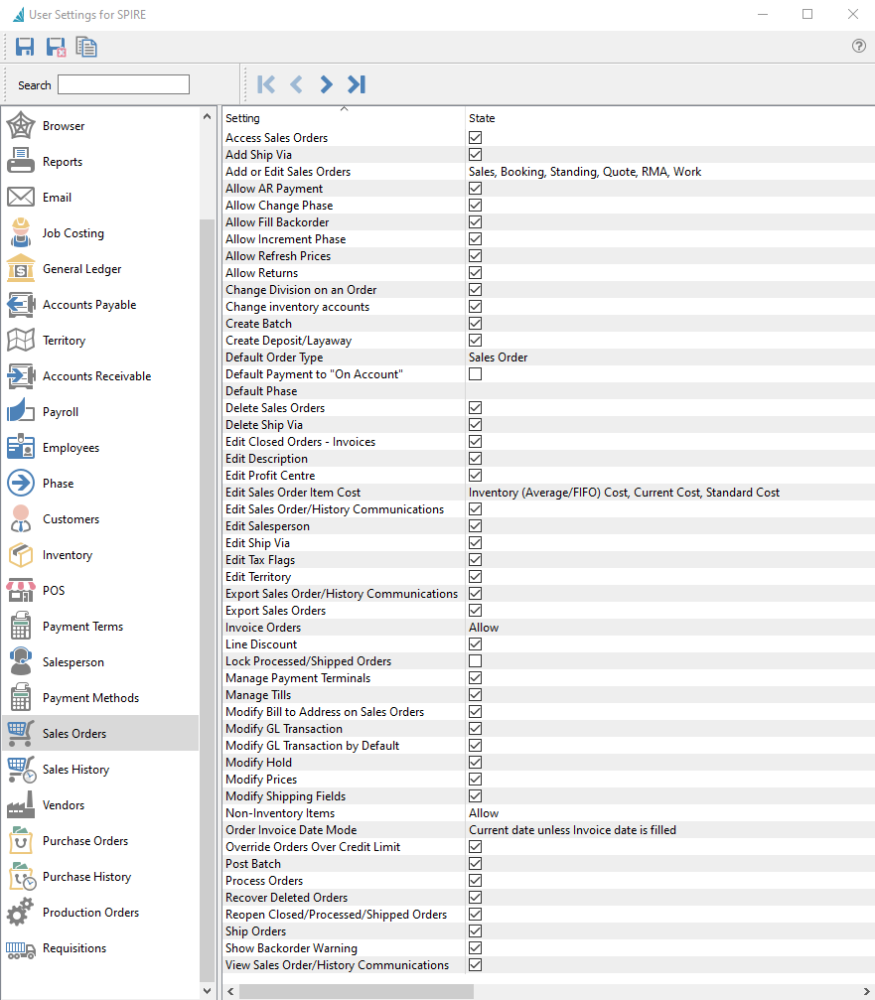The image size is (875, 1000).
Task: Open Territory map icon
Action: coord(20,341)
